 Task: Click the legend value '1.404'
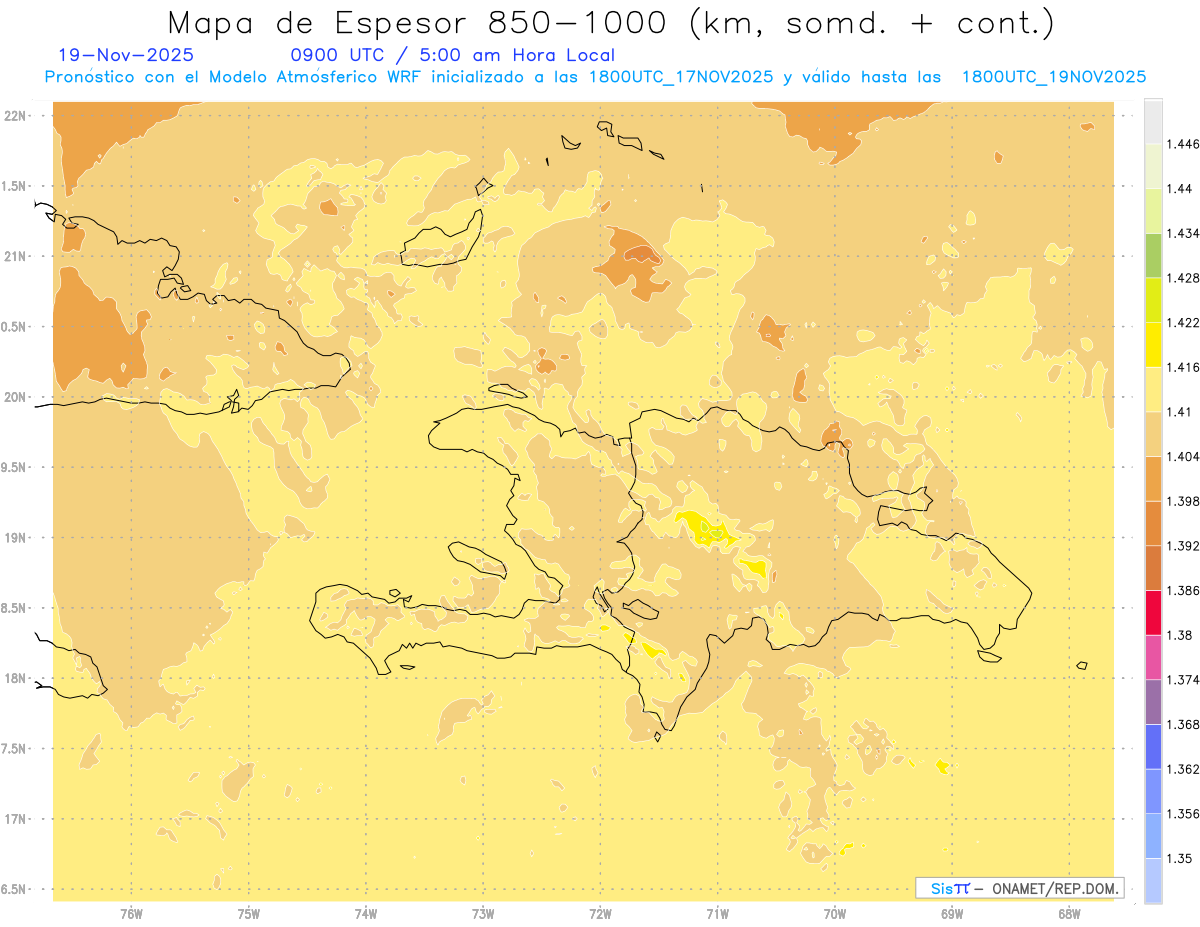click(1184, 456)
